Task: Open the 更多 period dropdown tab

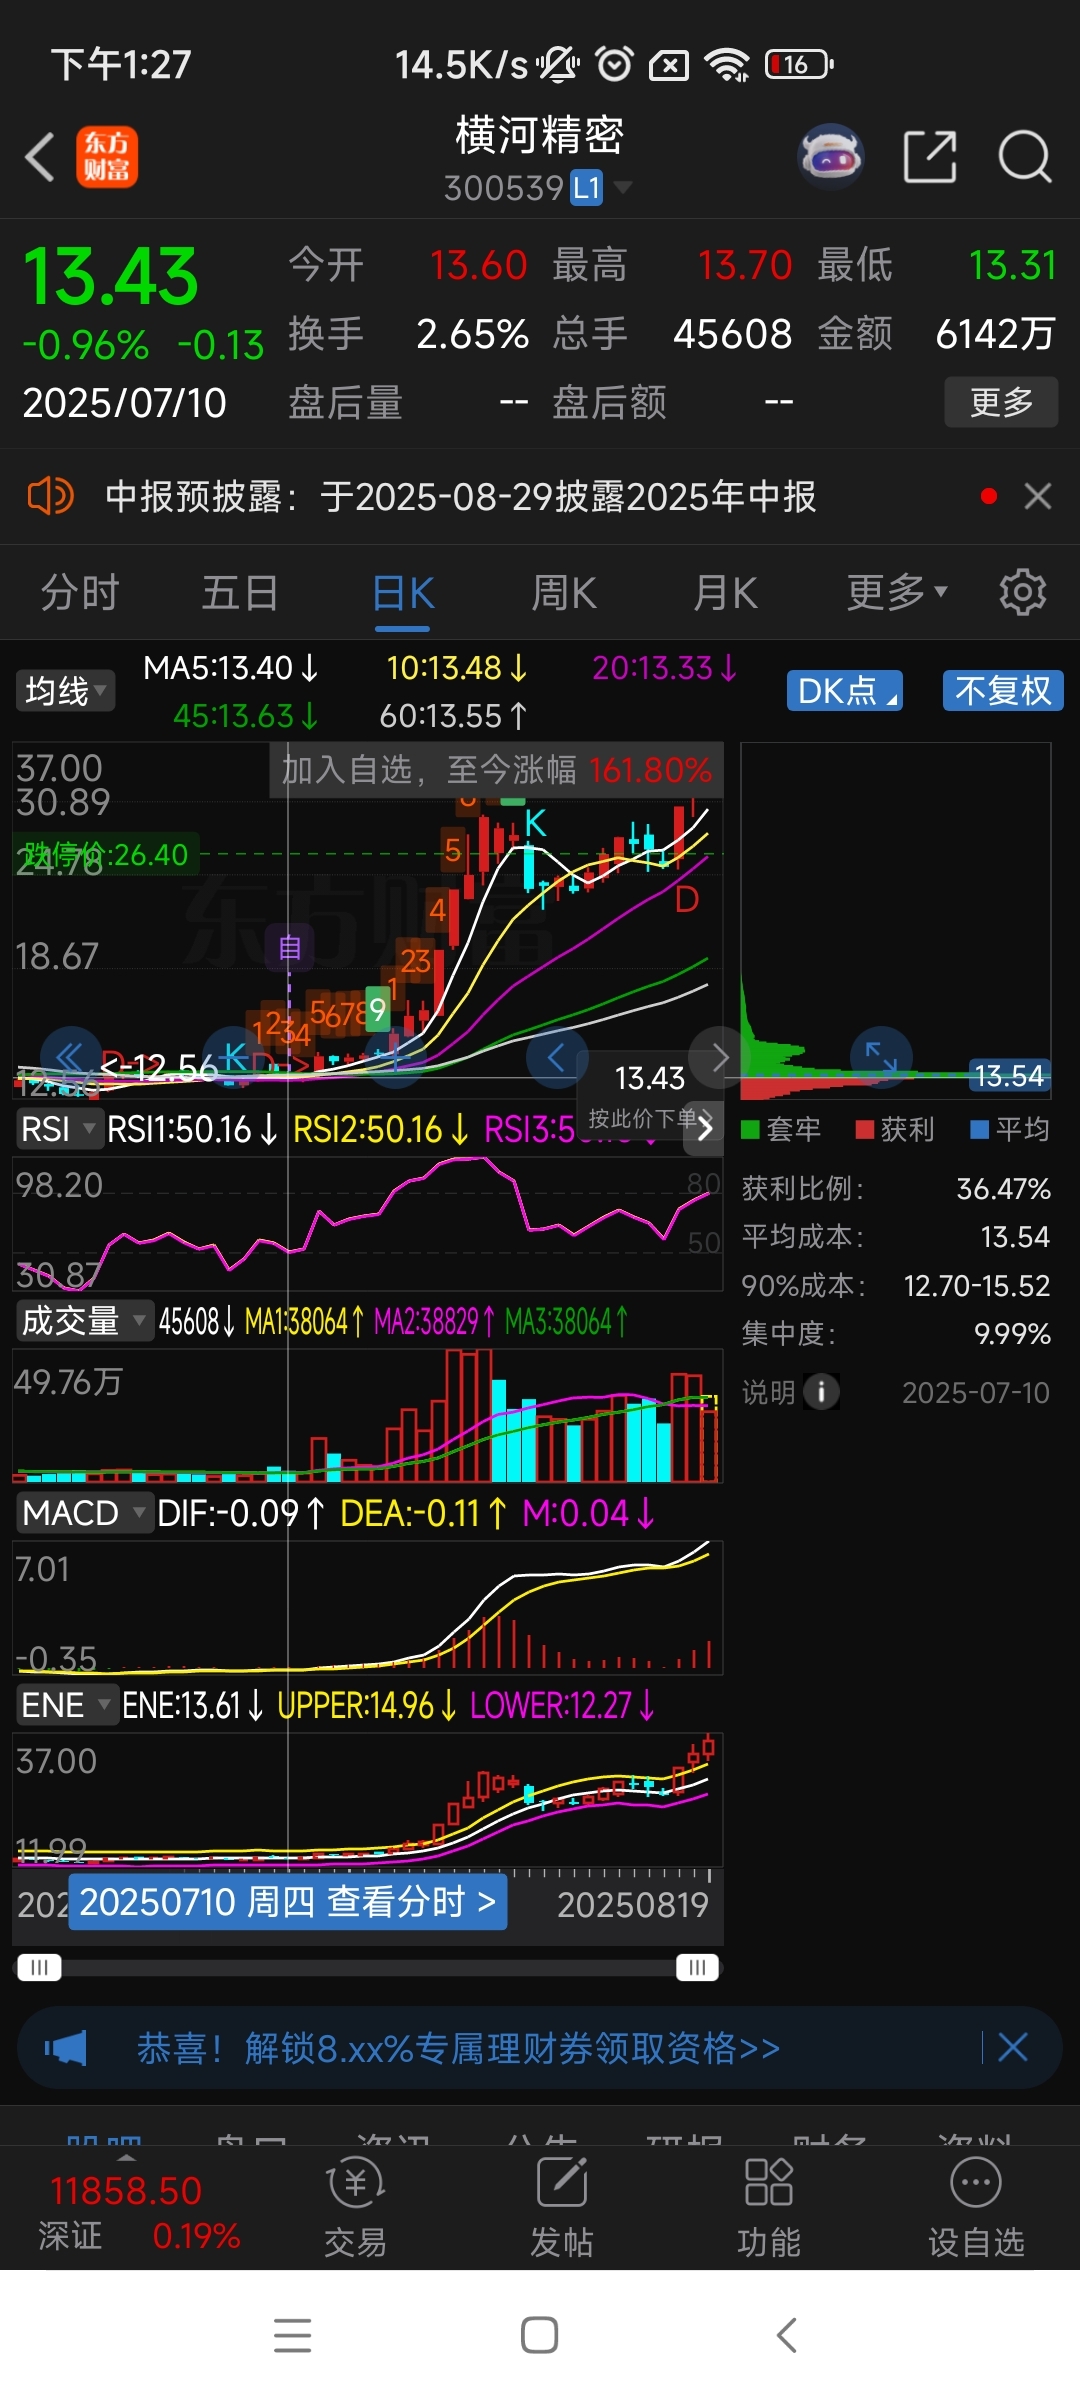Action: pos(896,592)
